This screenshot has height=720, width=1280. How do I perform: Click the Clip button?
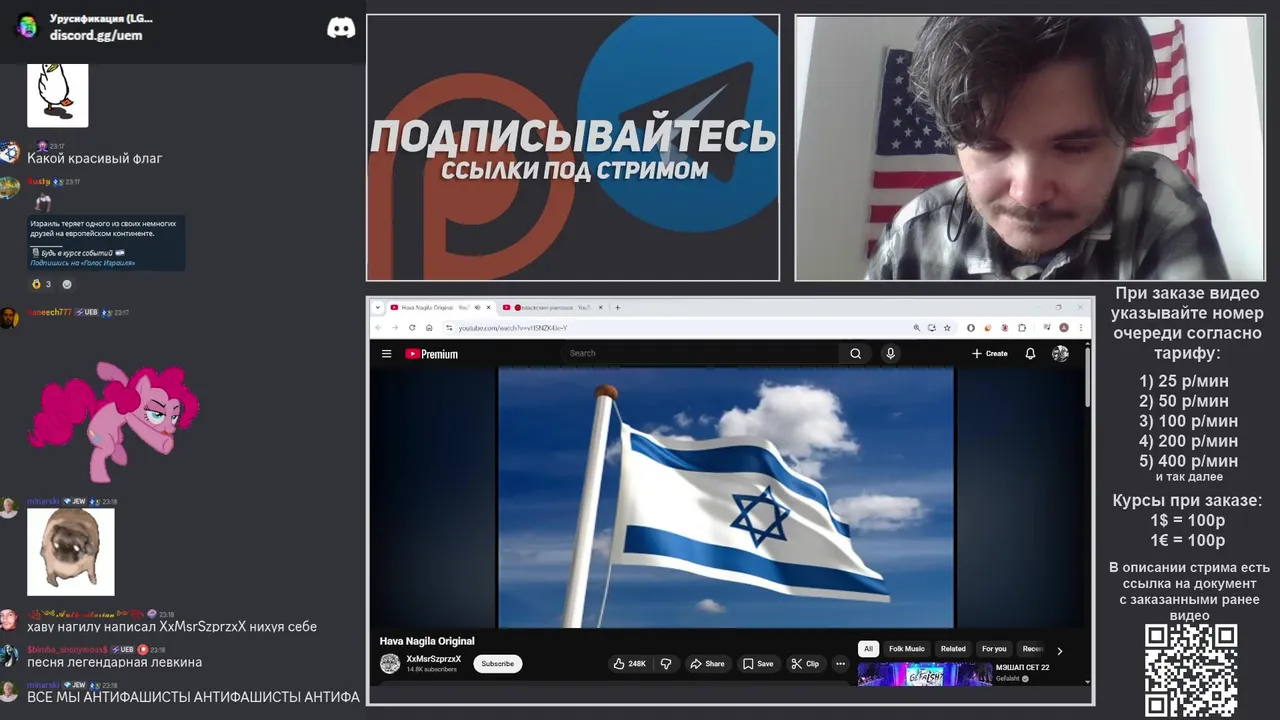click(x=805, y=663)
